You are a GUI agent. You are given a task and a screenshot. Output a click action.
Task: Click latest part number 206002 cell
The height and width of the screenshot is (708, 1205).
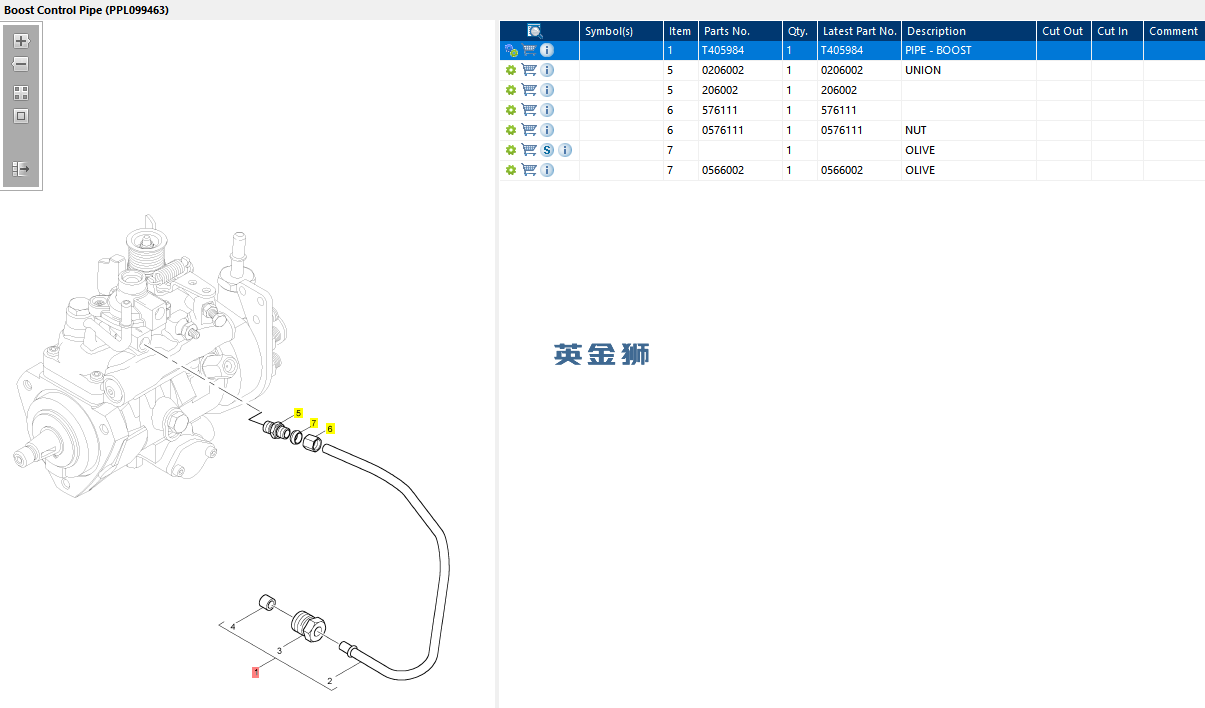pos(859,90)
